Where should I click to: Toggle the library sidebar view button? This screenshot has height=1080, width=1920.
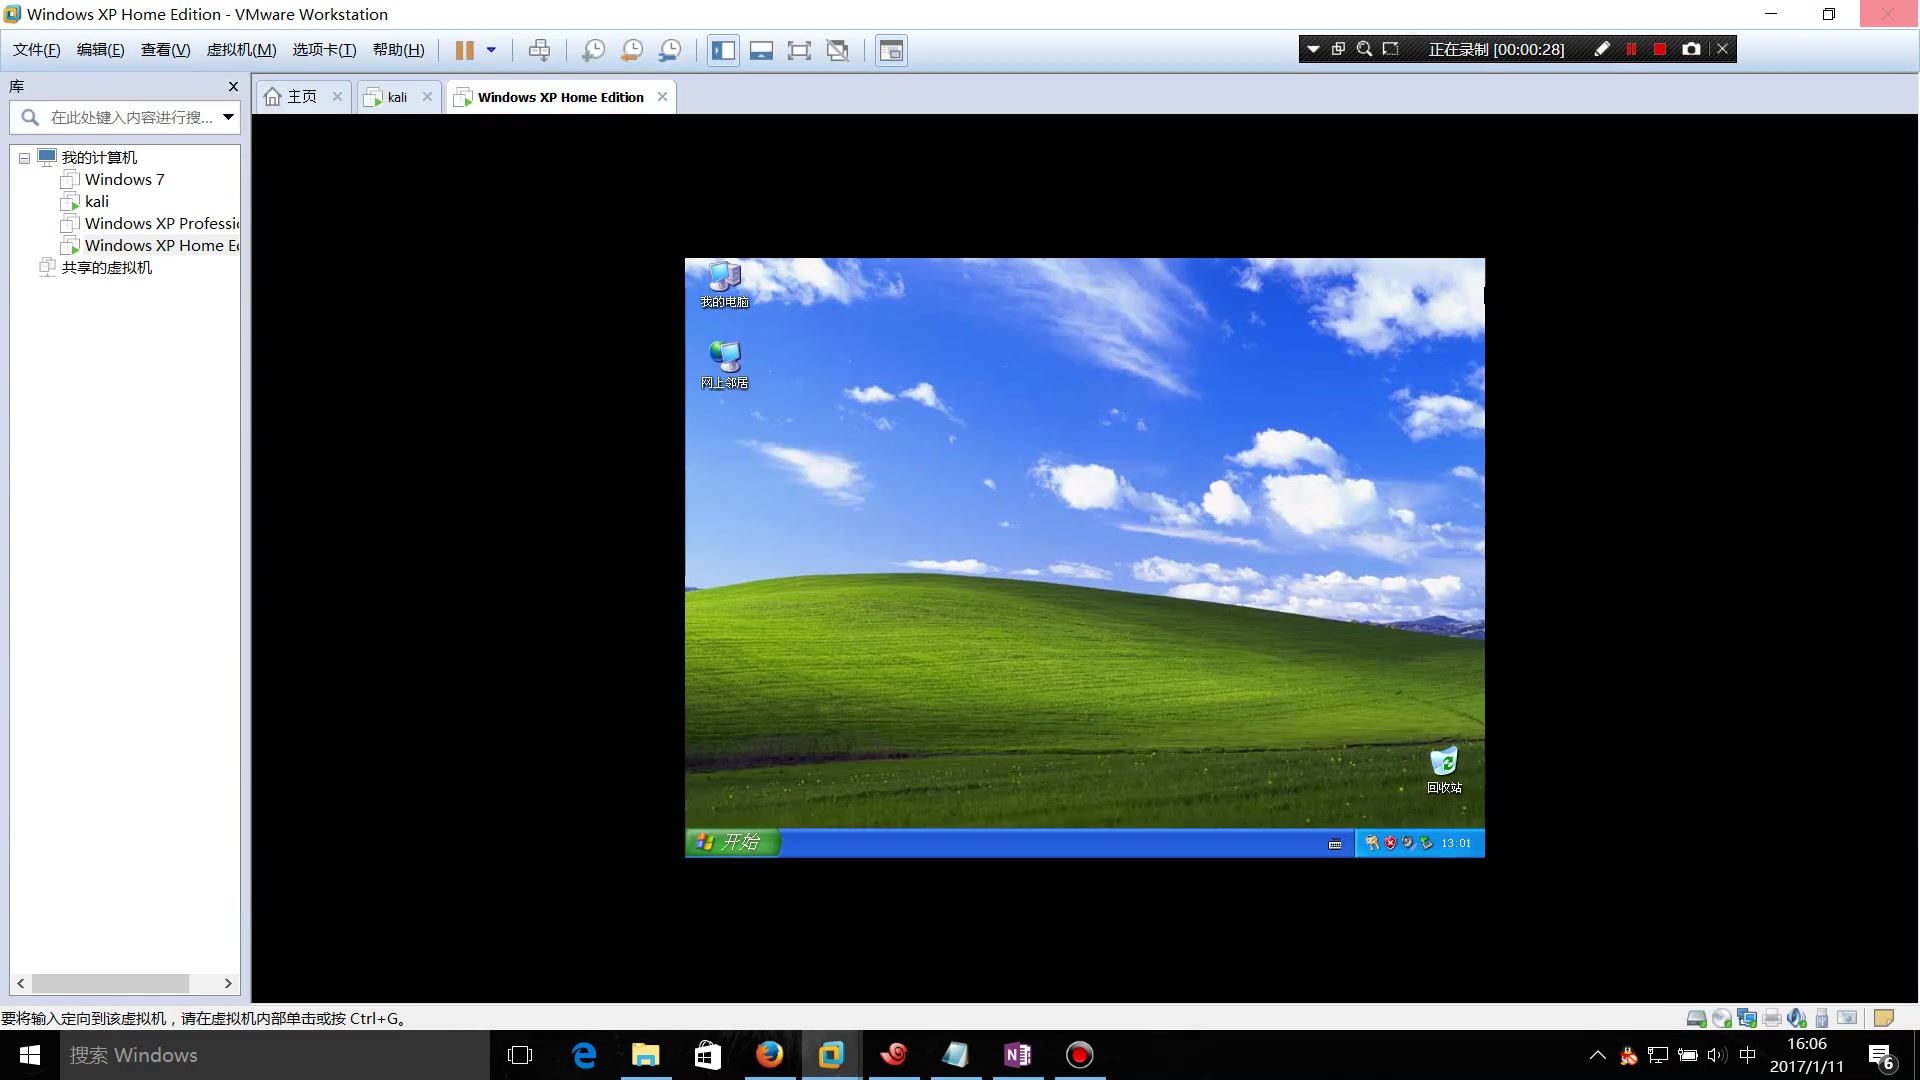pyautogui.click(x=723, y=50)
